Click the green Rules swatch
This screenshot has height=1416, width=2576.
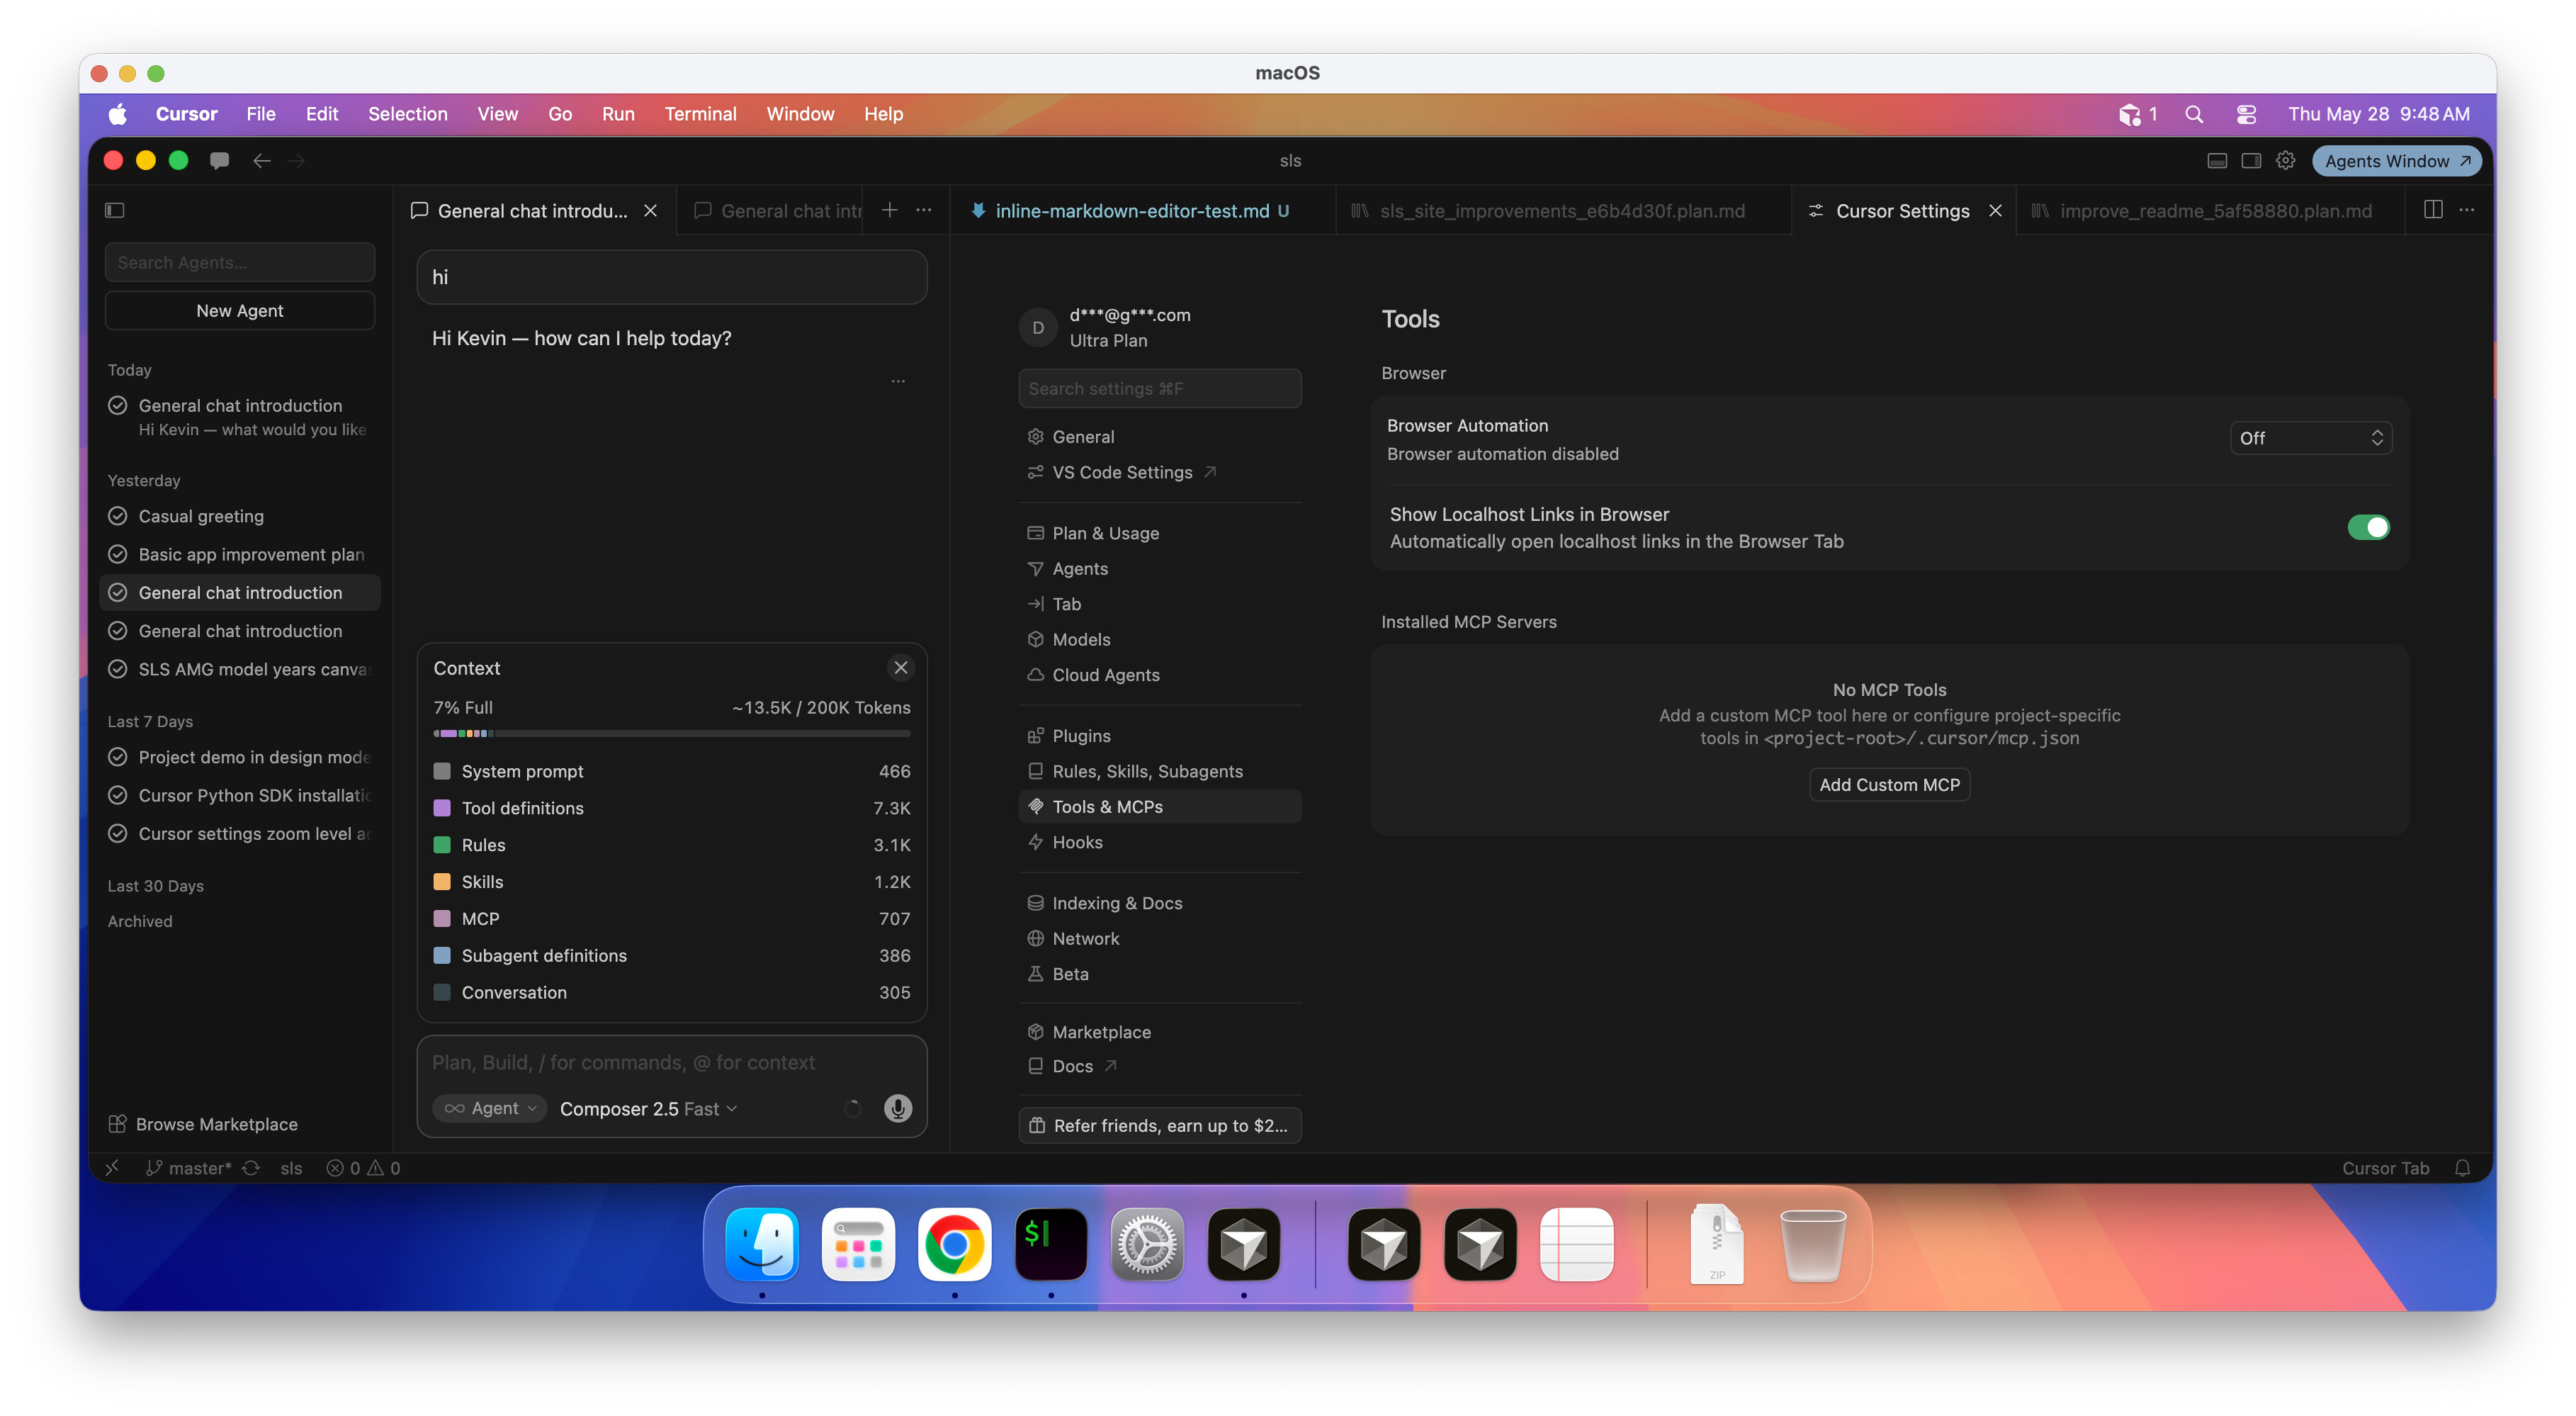pyautogui.click(x=442, y=845)
